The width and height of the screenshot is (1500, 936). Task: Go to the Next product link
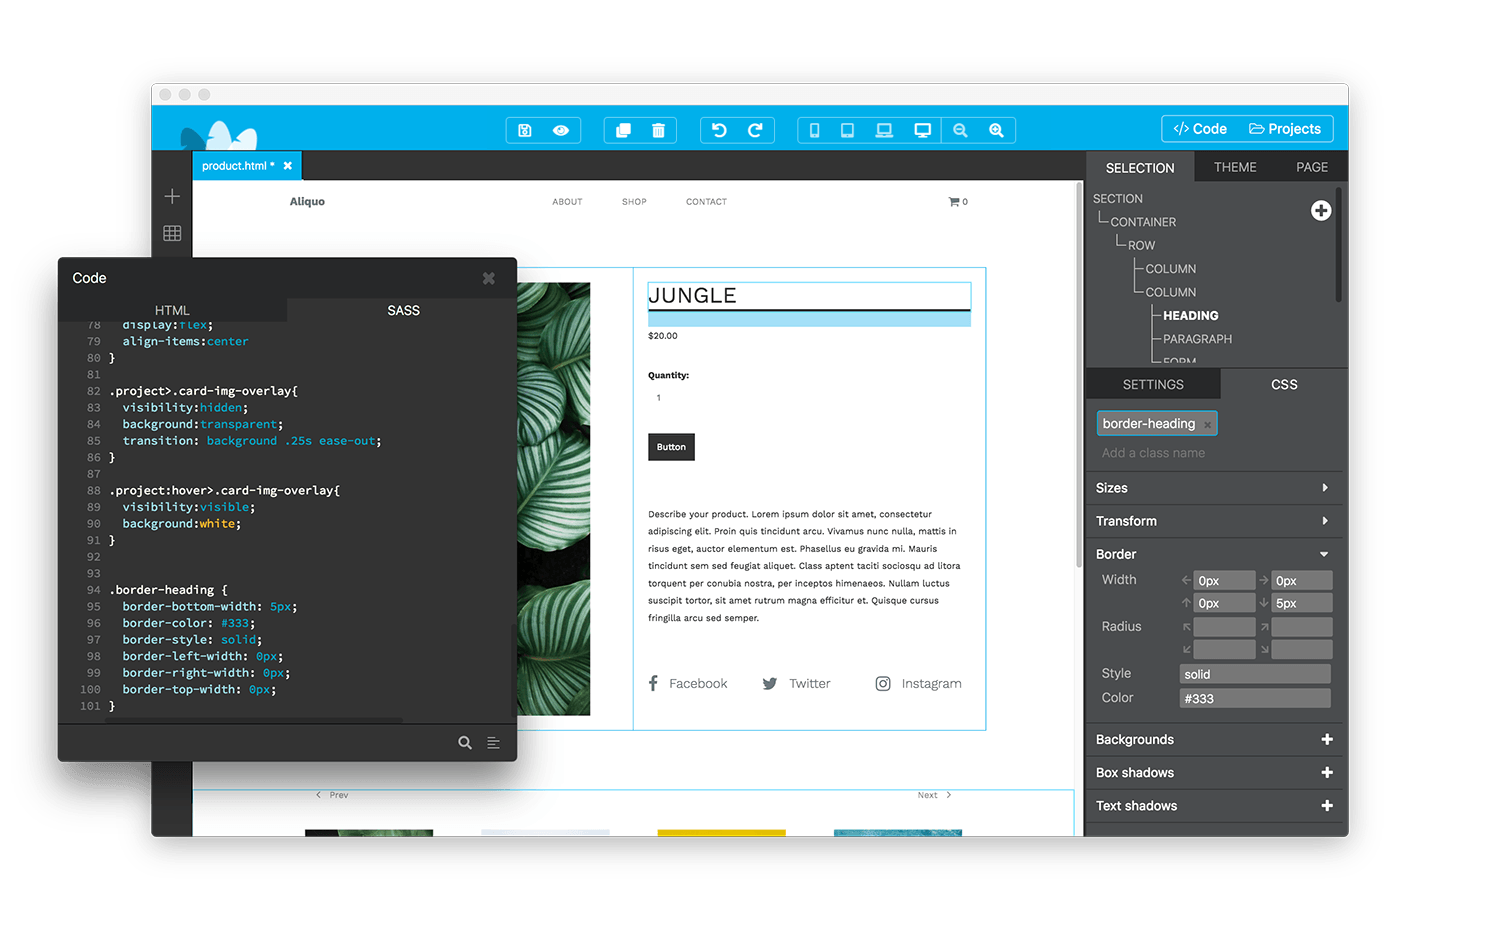(935, 796)
